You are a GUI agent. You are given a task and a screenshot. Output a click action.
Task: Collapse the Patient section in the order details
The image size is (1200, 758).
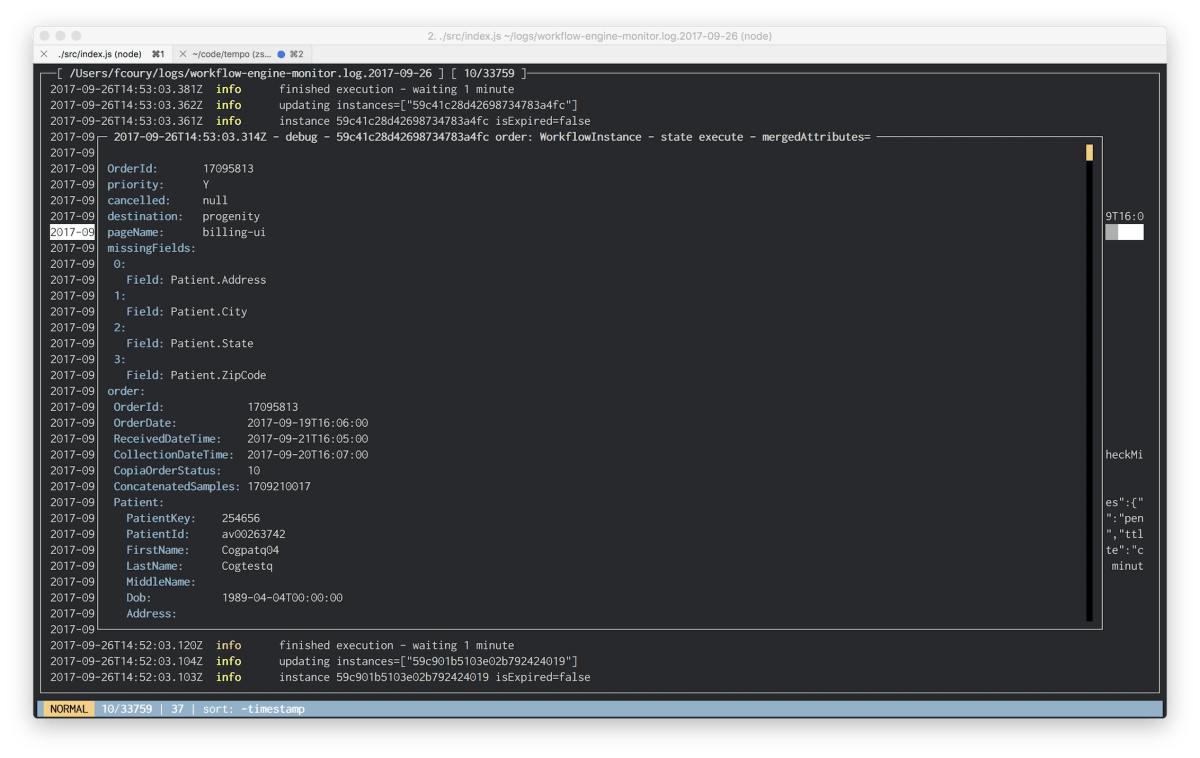[x=140, y=501]
